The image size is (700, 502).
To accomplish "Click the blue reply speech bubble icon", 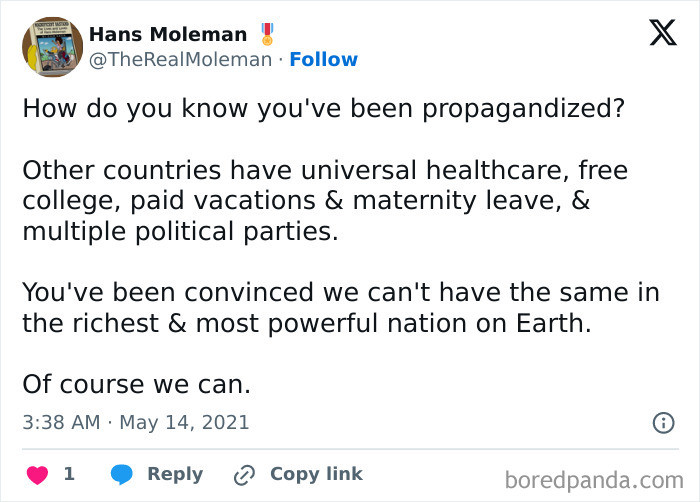I will 121,474.
